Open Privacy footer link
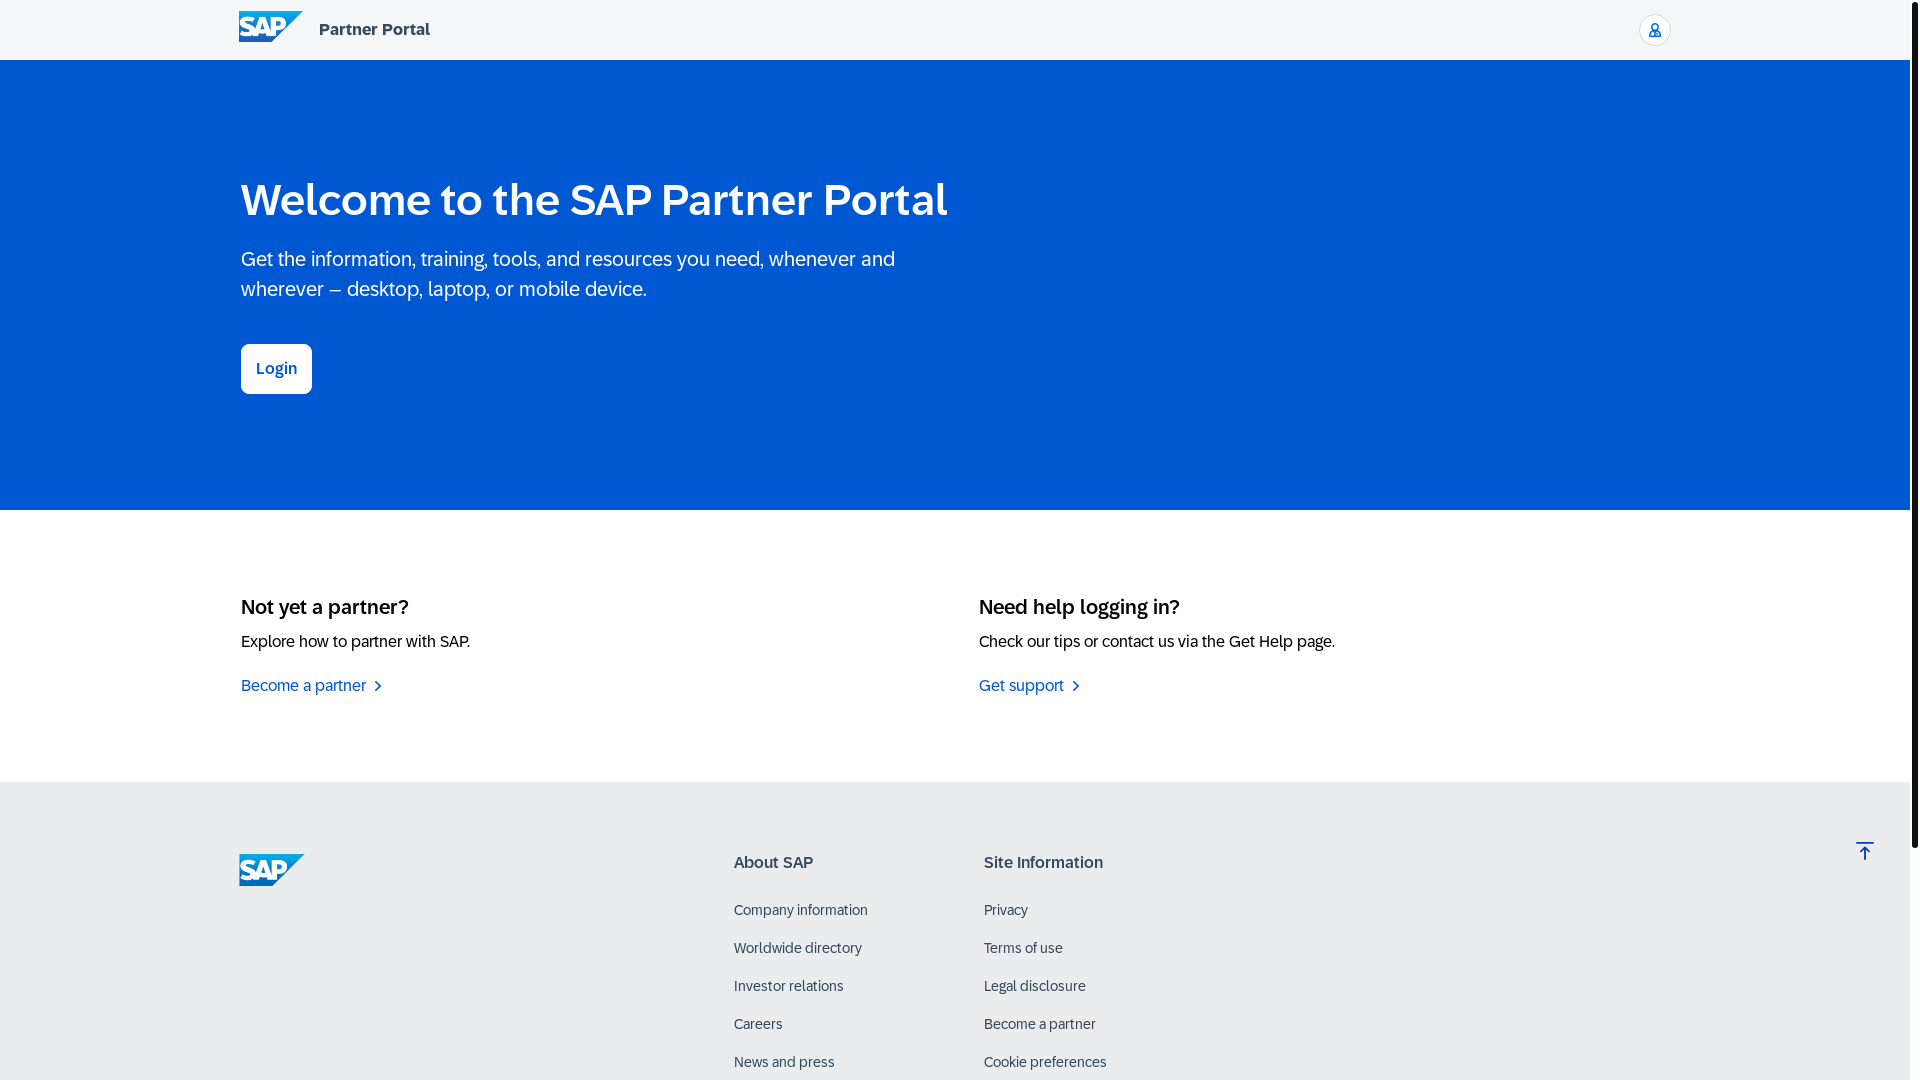This screenshot has height=1080, width=1920. click(1006, 910)
